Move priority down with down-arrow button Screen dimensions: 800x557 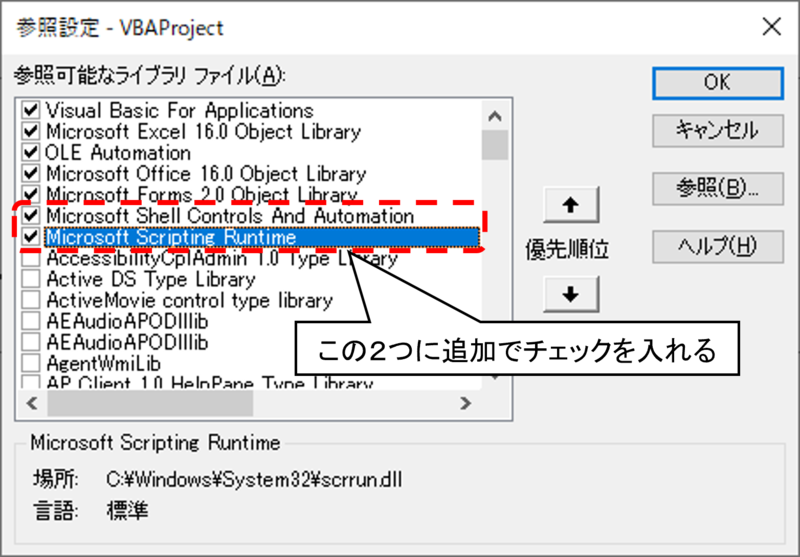(x=570, y=294)
